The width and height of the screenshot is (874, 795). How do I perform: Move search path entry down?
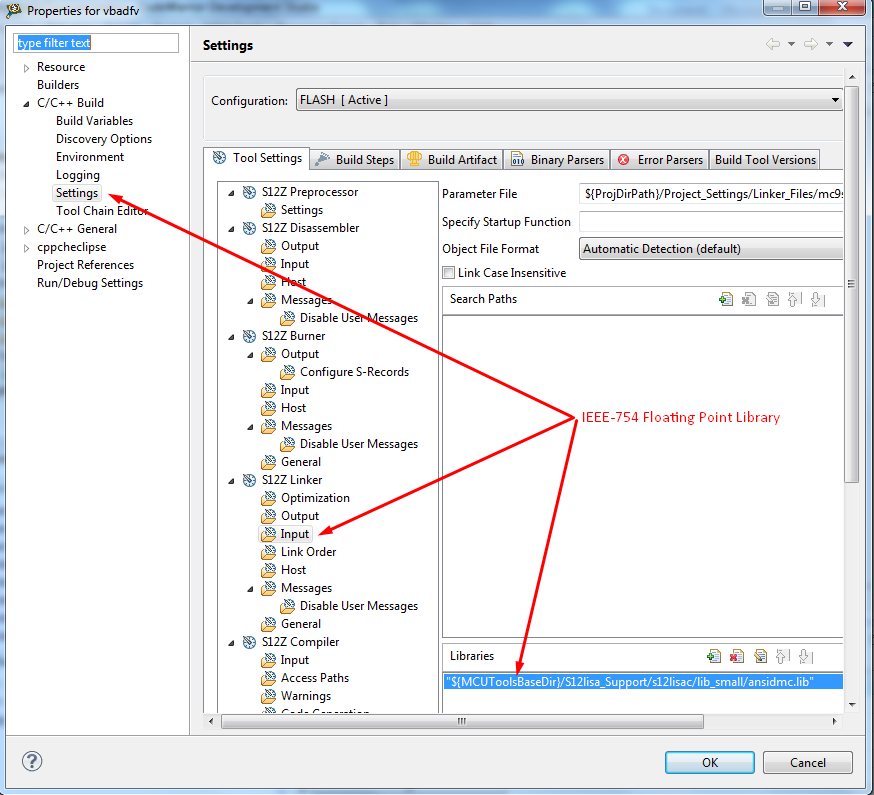coord(818,299)
